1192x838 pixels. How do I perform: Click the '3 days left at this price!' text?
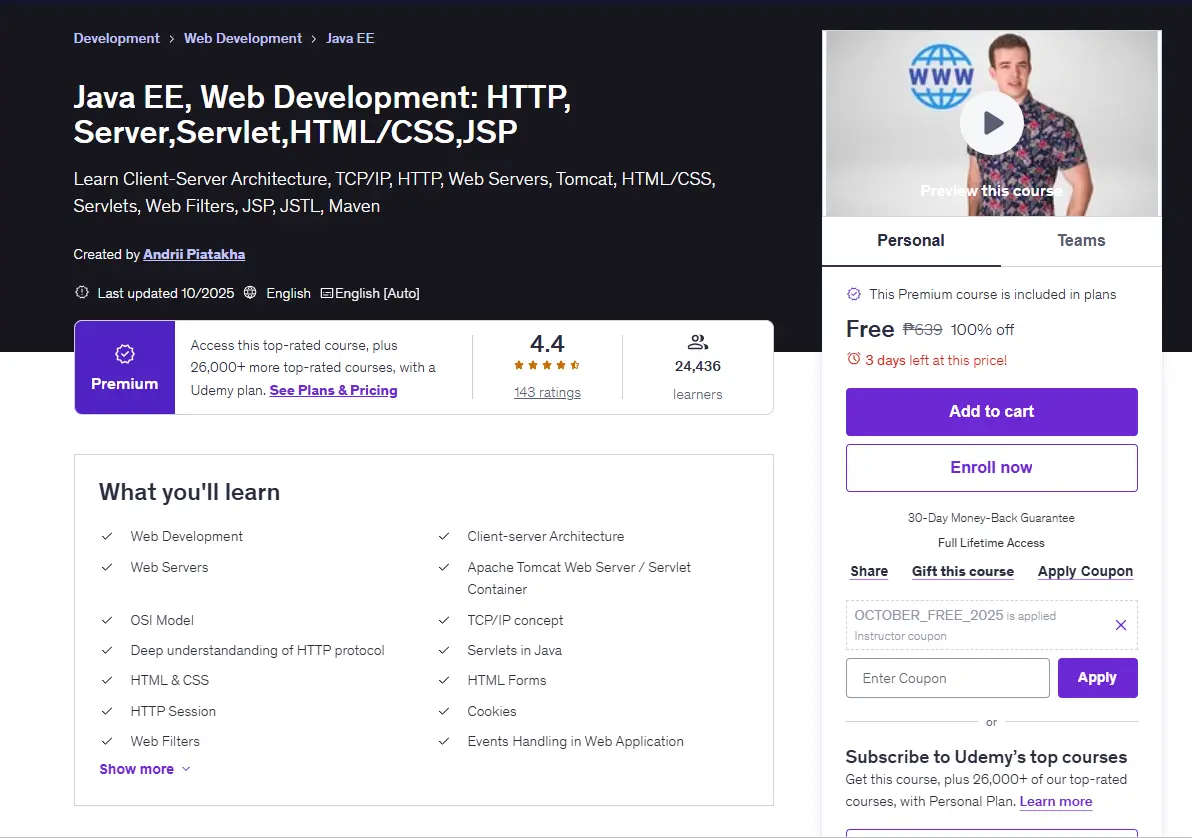pos(936,360)
